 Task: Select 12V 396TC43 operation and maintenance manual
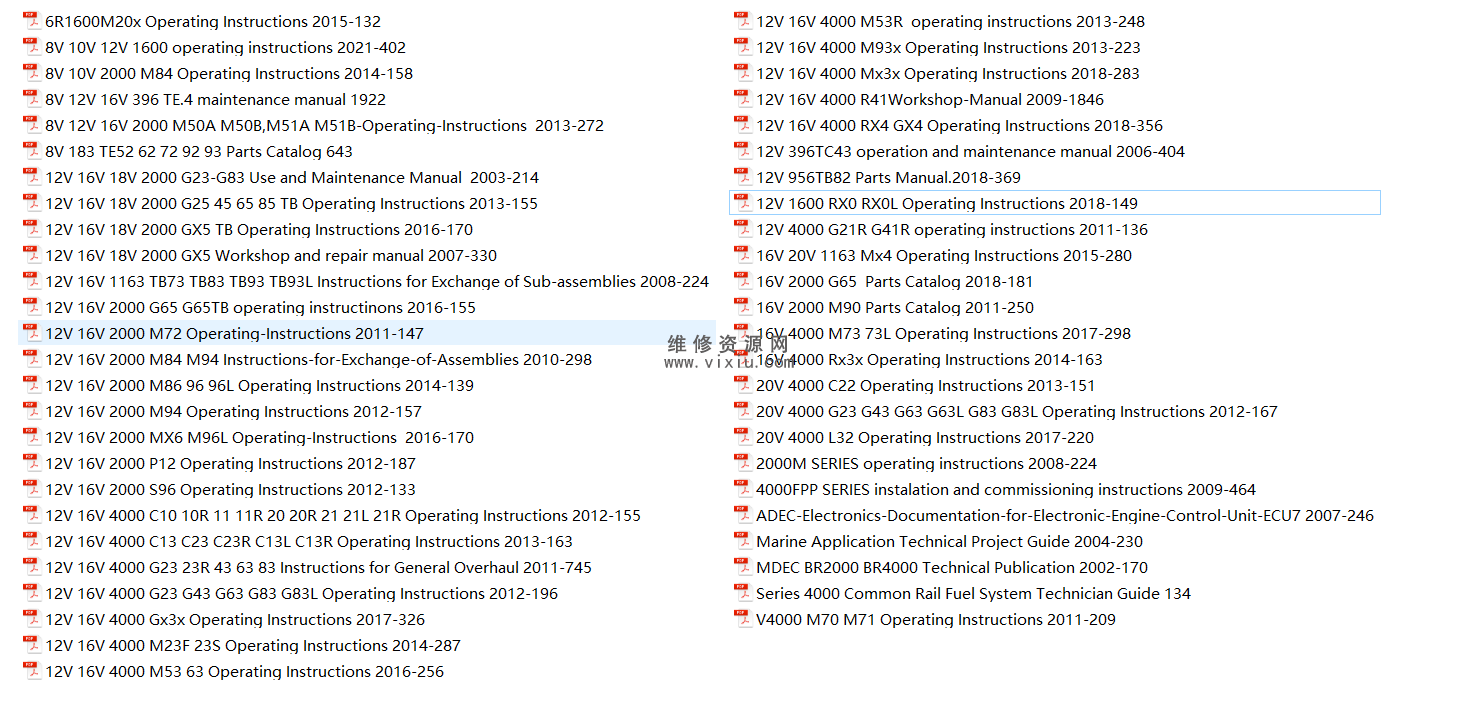coord(969,152)
